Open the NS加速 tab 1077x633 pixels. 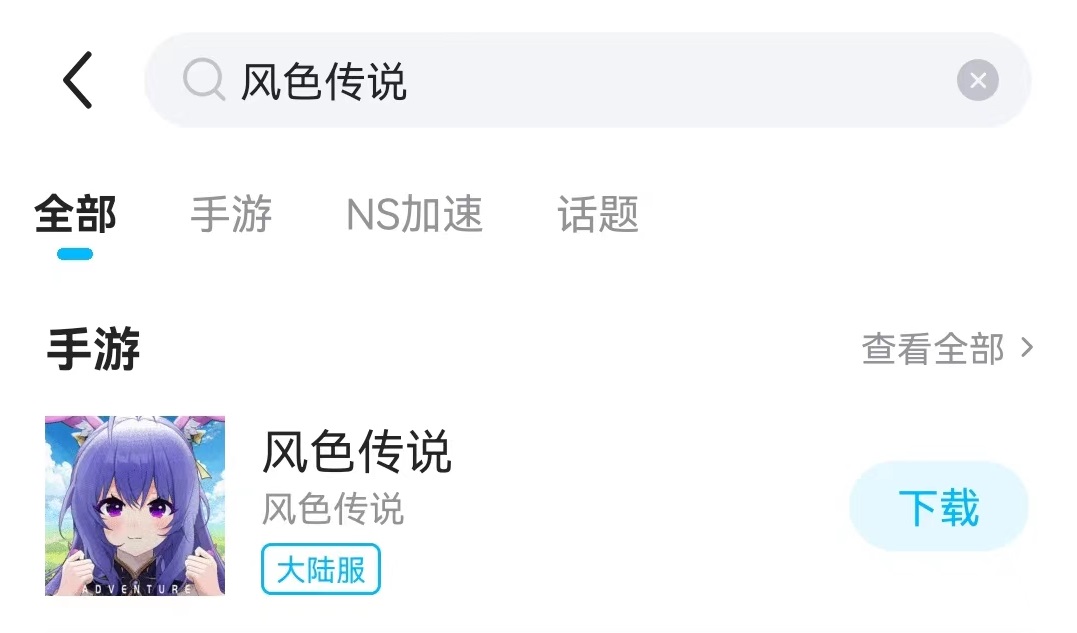coord(414,214)
